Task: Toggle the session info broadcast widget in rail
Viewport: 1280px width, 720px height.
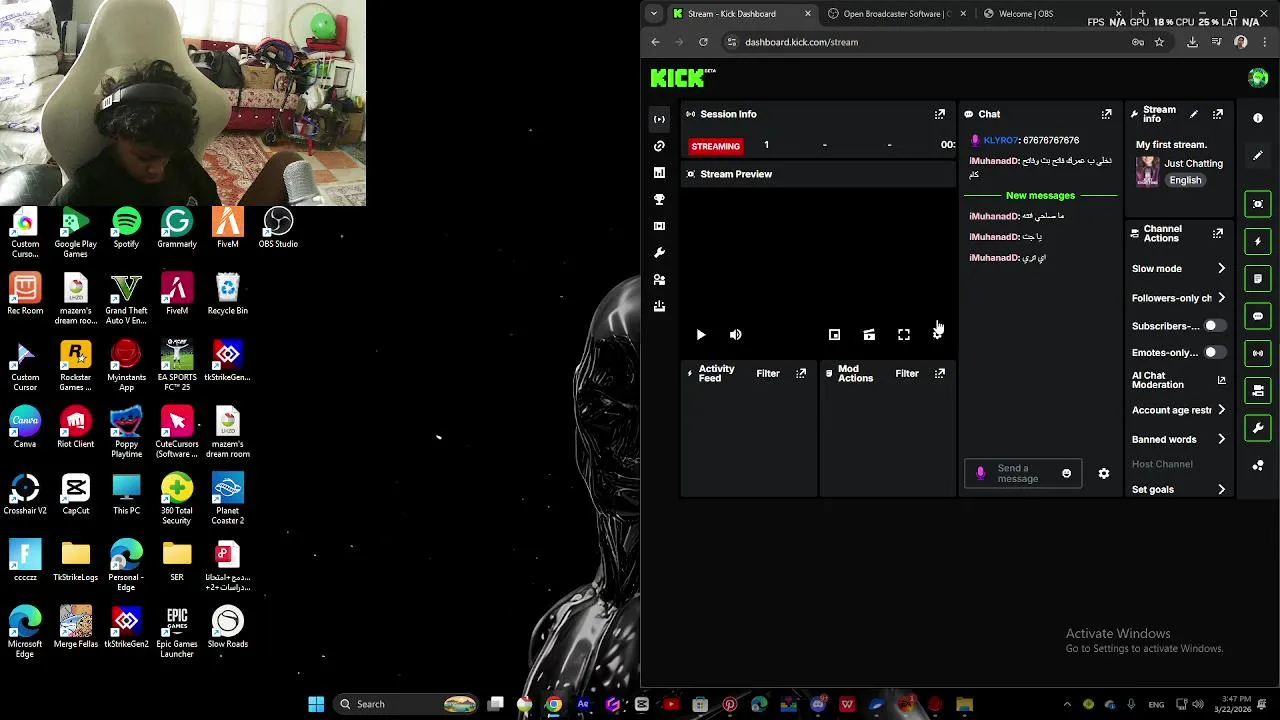Action: point(1258,353)
